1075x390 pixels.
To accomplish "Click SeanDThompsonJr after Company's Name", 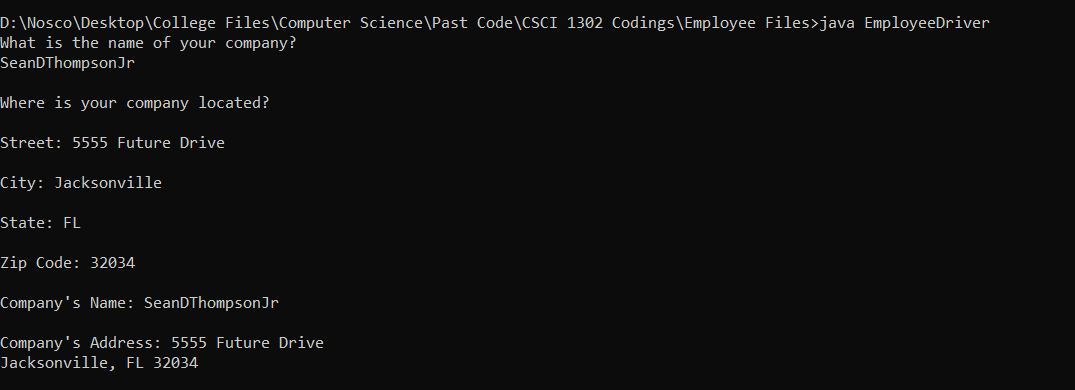I will [211, 303].
